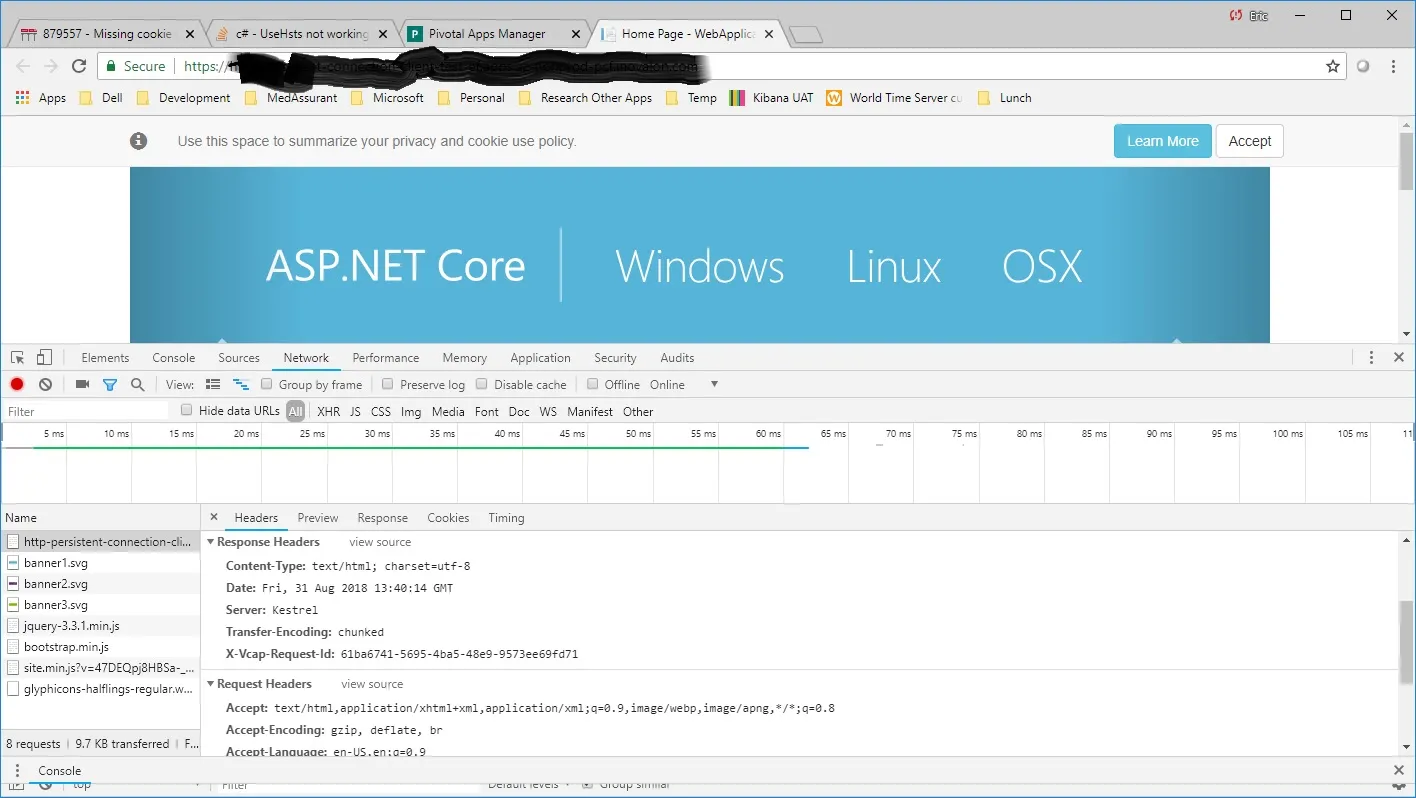
Task: Open the Microsoft bookmarks folder
Action: [x=387, y=98]
